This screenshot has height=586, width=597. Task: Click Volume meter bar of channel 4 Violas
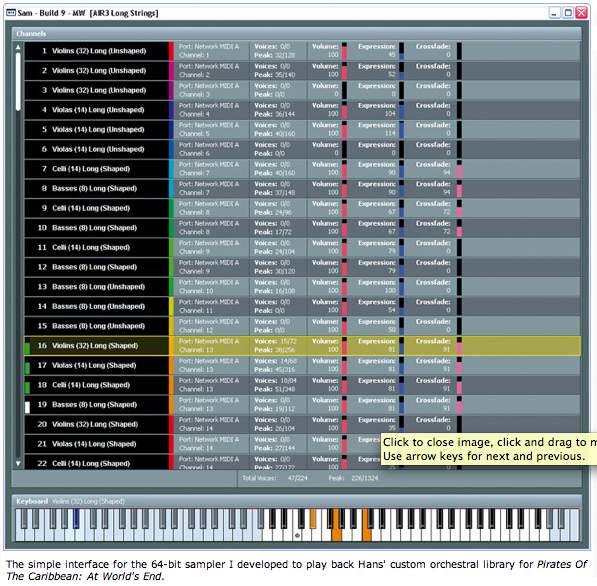coord(344,110)
